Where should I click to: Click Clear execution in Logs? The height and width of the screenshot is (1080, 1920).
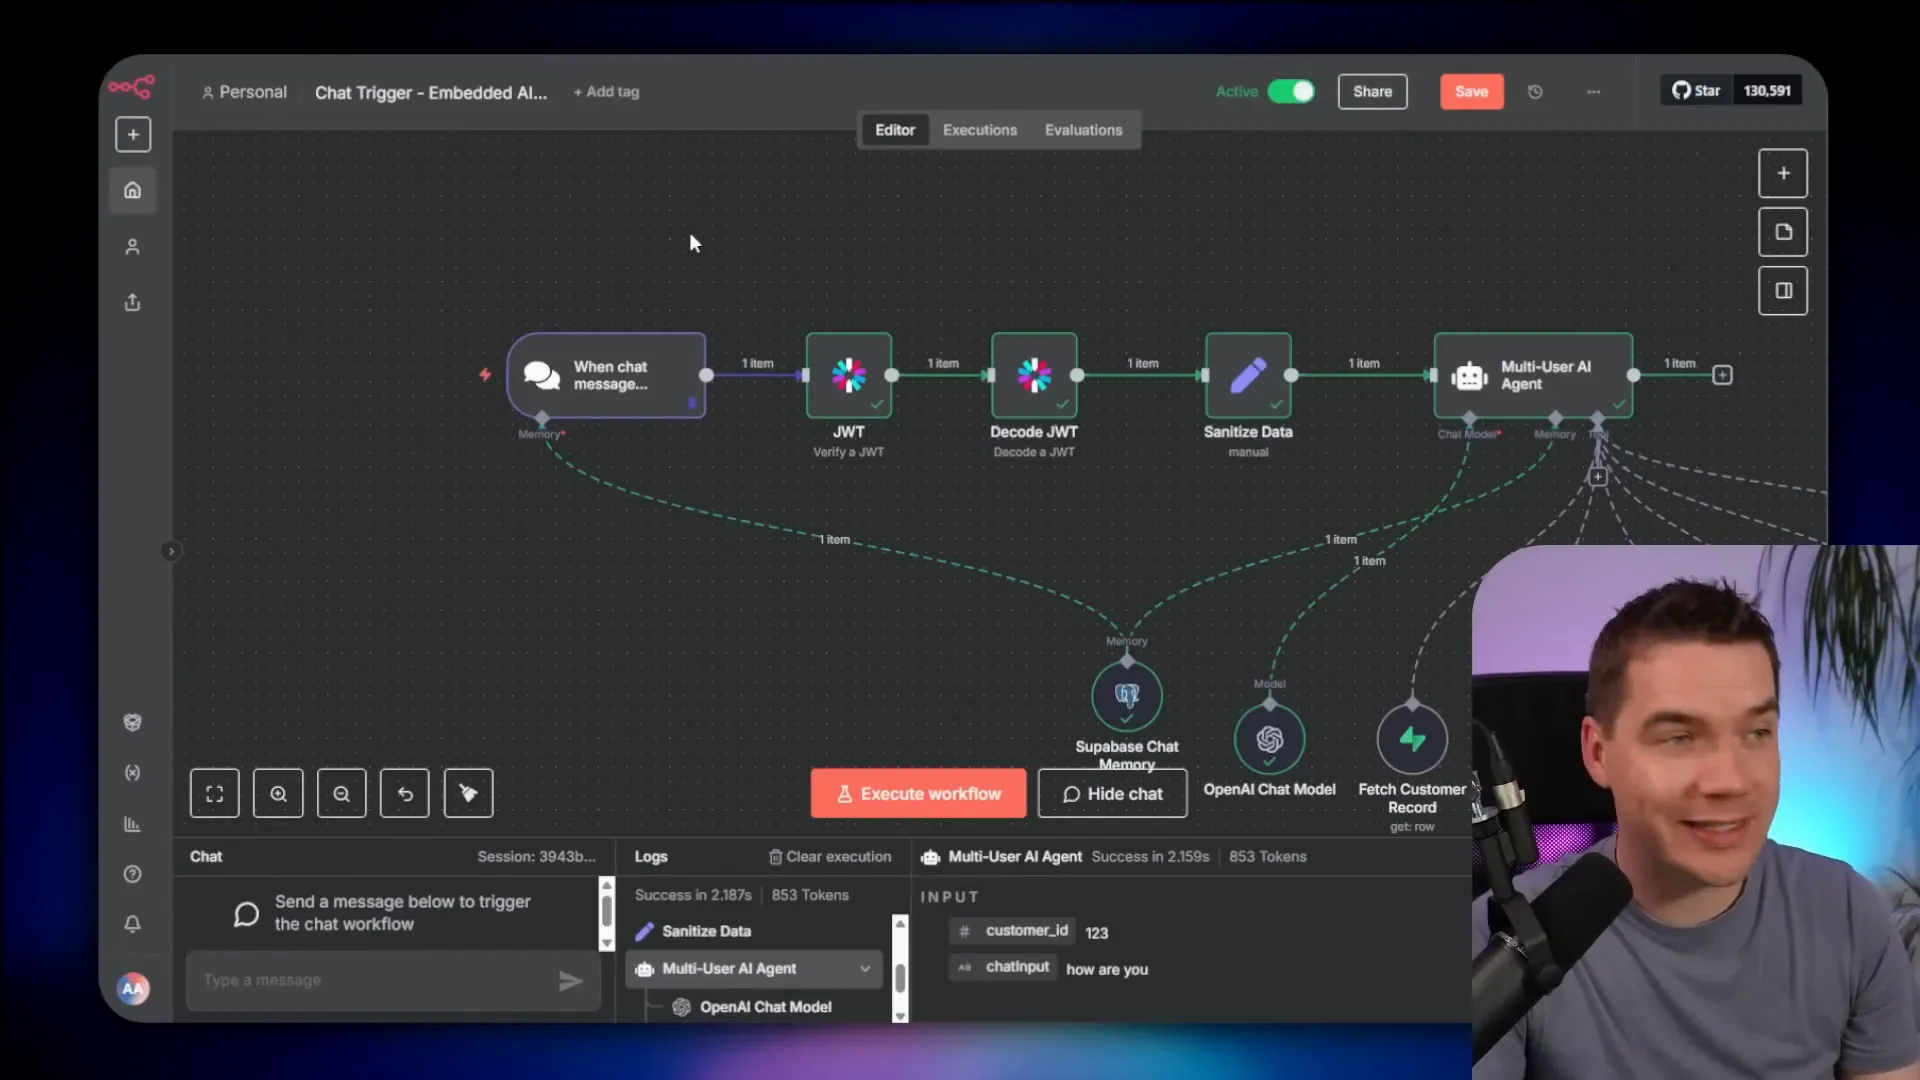coord(830,857)
